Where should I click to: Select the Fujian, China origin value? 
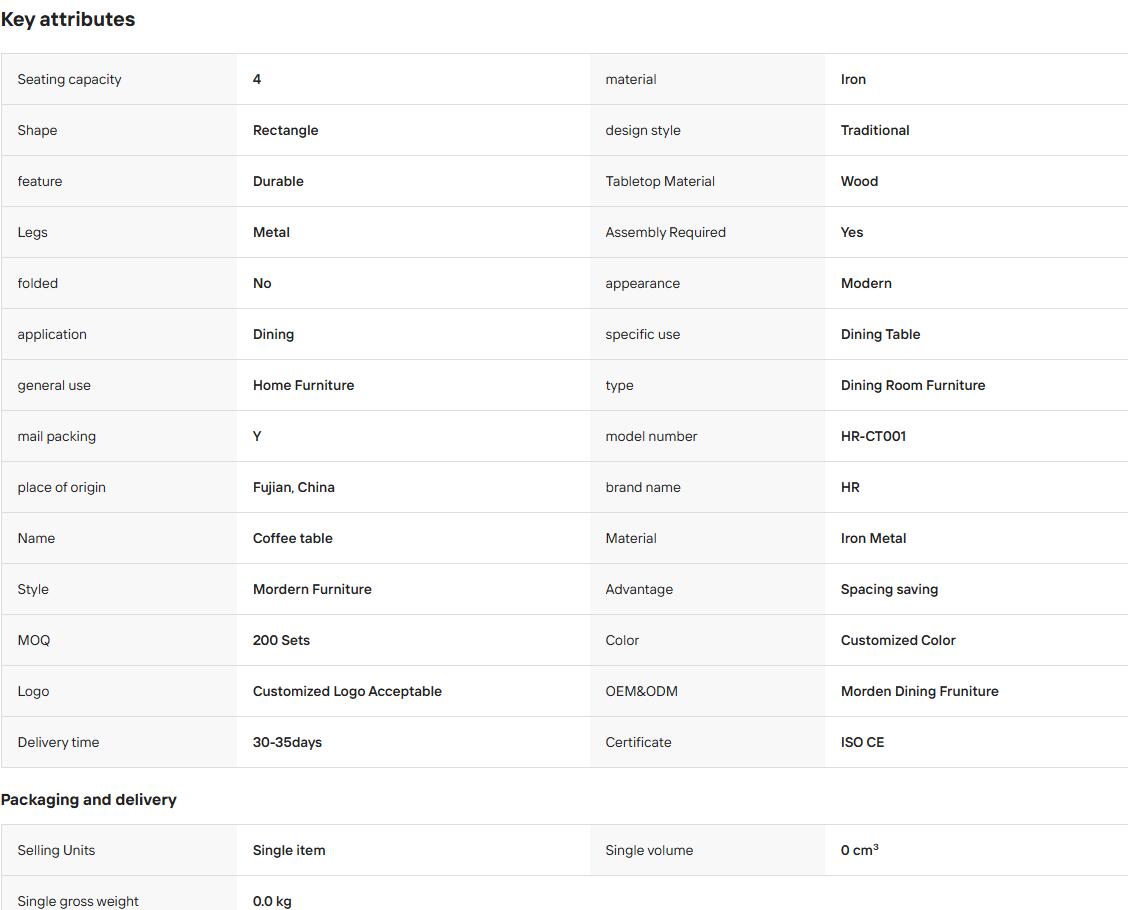294,487
